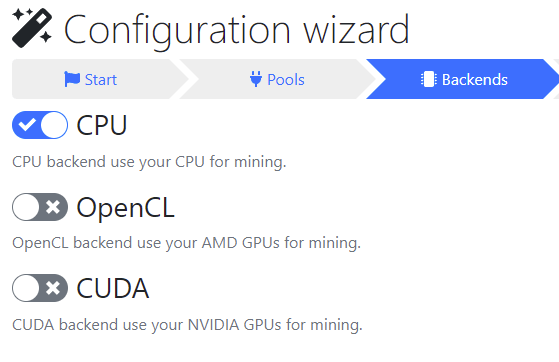Screen dimensions: 559x362
Task: Open the Pools wizard step
Action: tap(277, 79)
